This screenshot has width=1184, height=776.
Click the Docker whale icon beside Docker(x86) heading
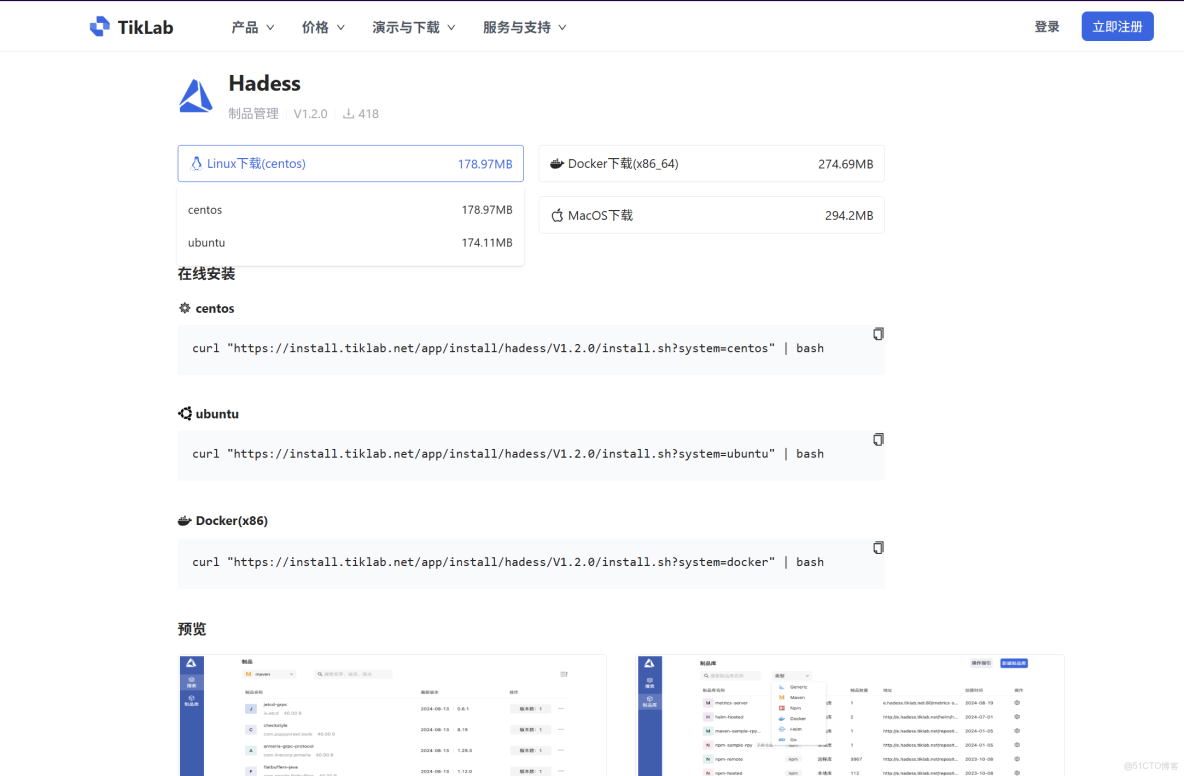[185, 520]
